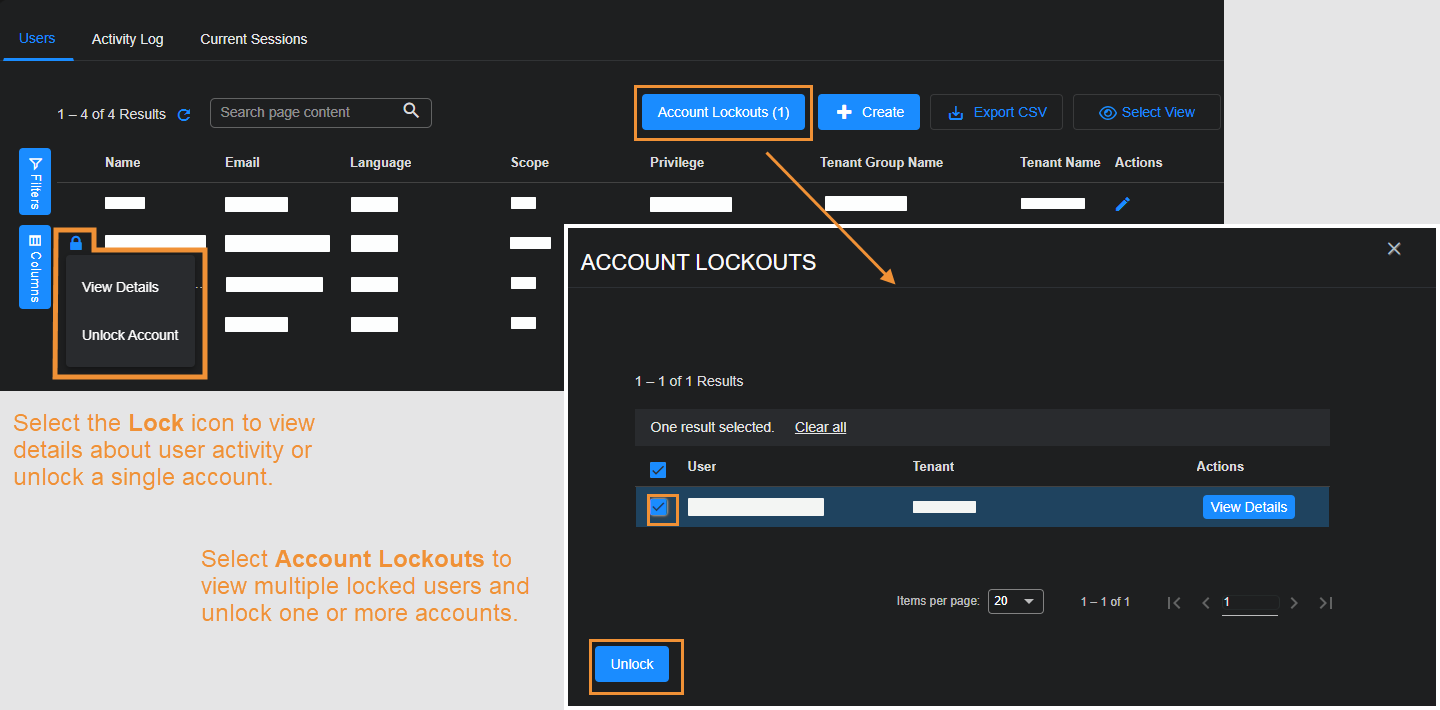Switch to the Activity Log tab

[127, 39]
